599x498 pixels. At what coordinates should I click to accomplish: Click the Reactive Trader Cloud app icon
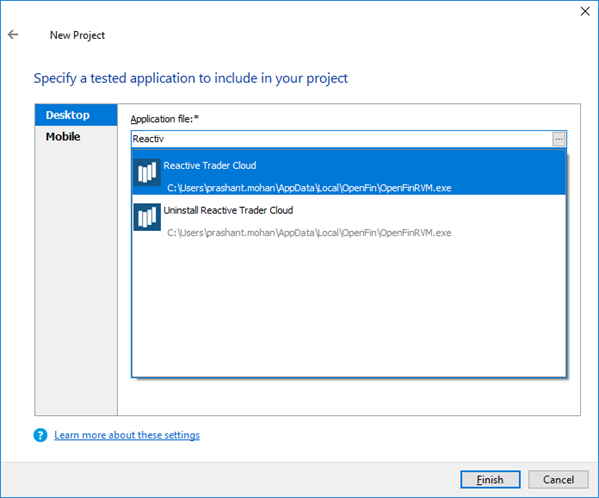pyautogui.click(x=147, y=172)
